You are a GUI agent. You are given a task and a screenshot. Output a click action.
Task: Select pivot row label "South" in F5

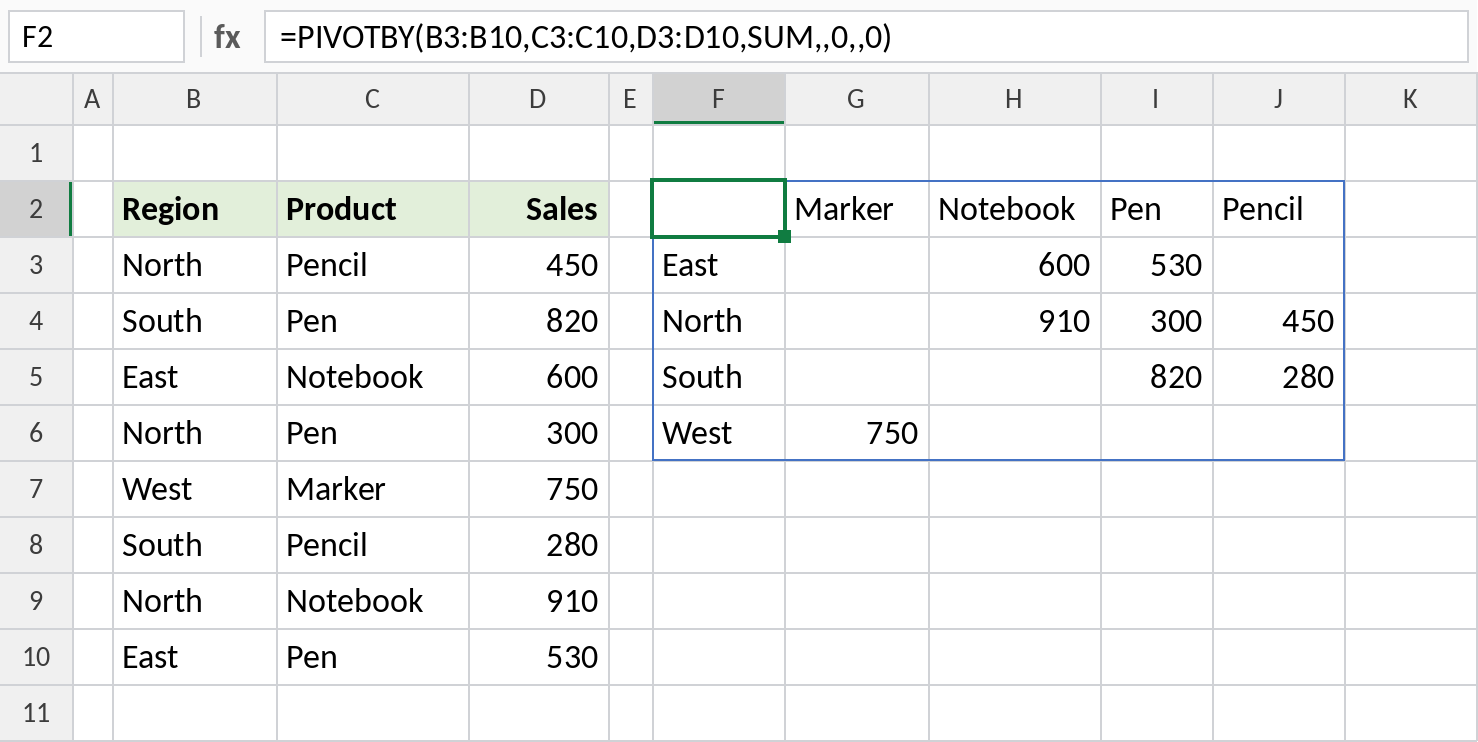718,377
